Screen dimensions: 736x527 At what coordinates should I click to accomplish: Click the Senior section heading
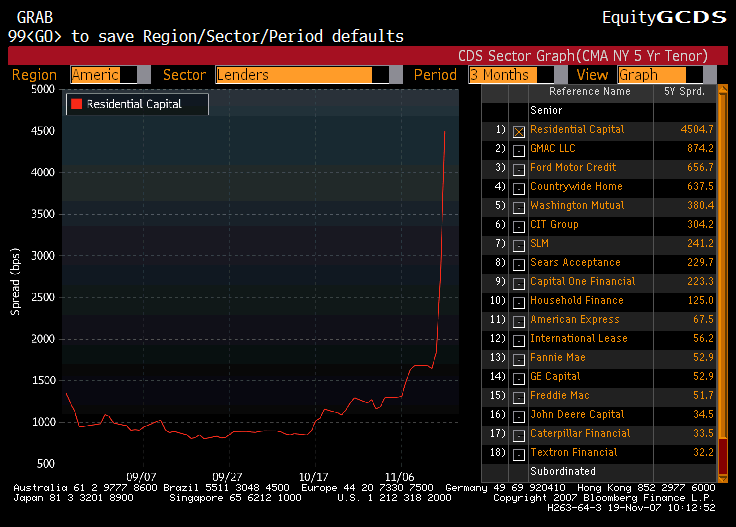546,110
